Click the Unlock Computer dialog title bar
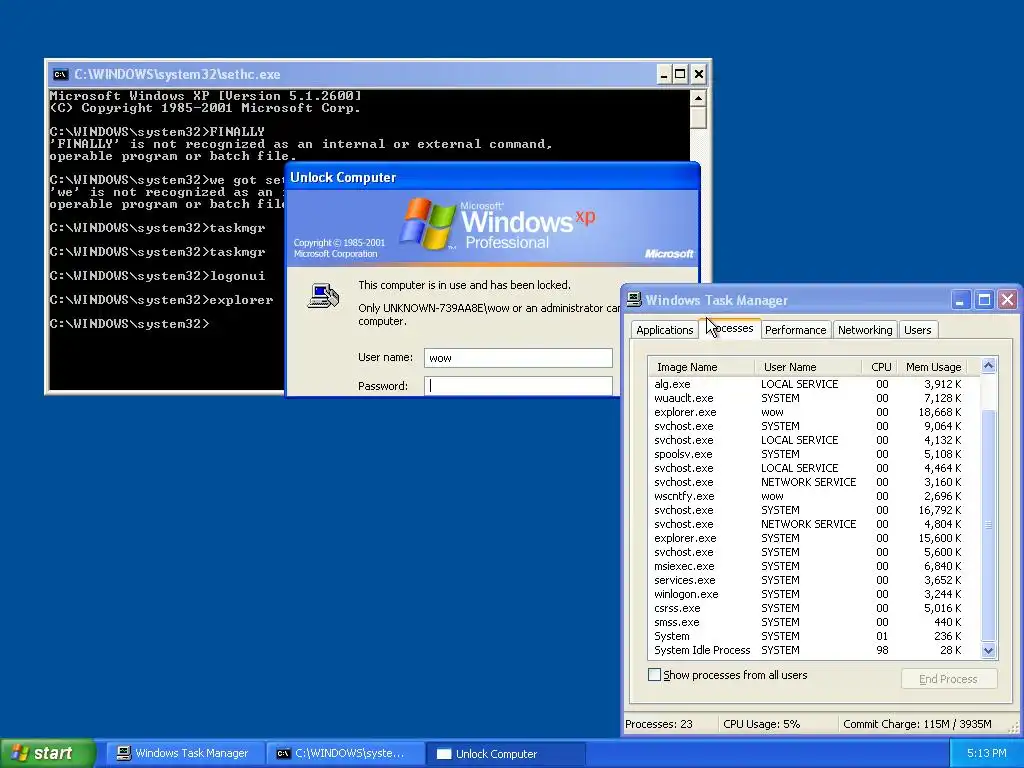 pyautogui.click(x=492, y=178)
